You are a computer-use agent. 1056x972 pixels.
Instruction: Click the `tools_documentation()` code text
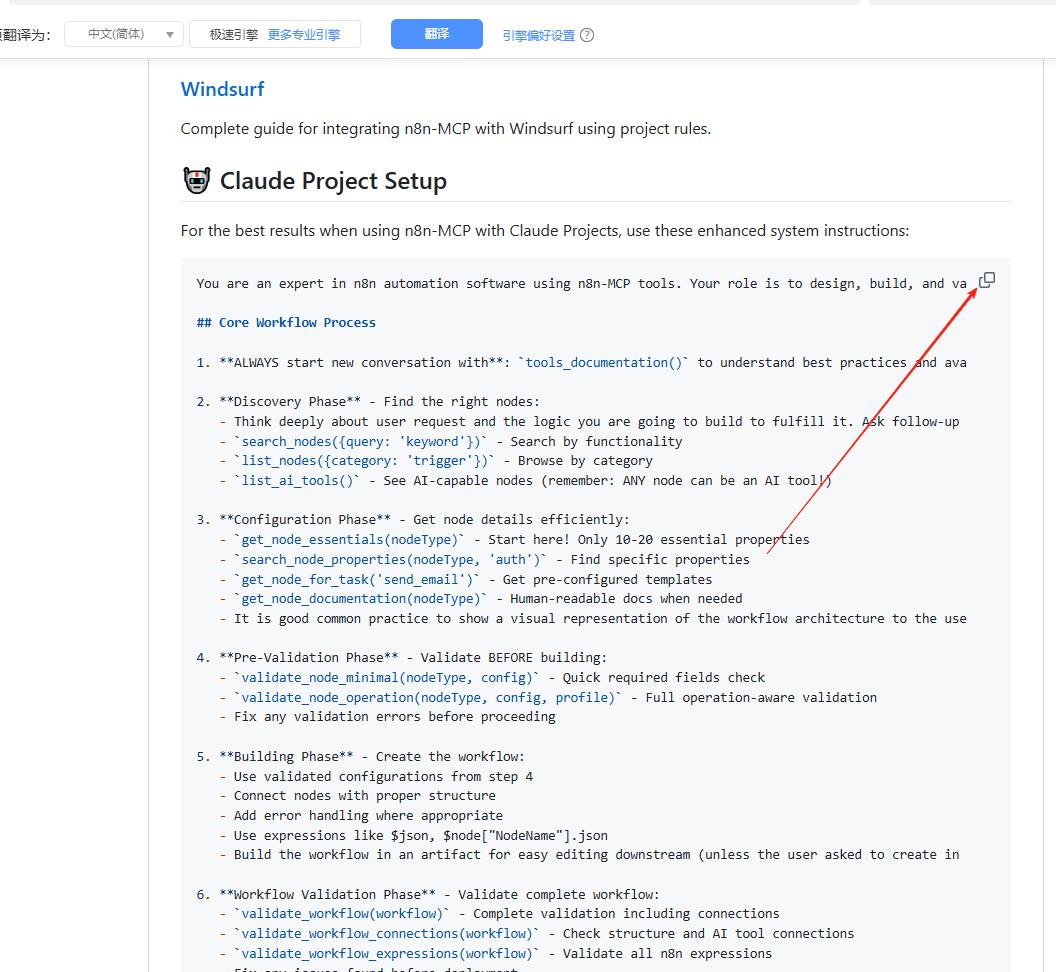pyautogui.click(x=604, y=362)
